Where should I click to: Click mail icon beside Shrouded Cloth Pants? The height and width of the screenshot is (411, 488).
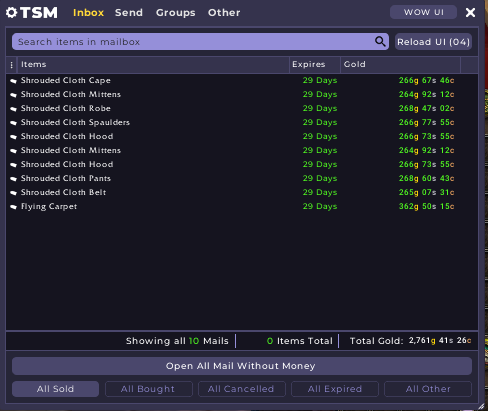coord(13,179)
